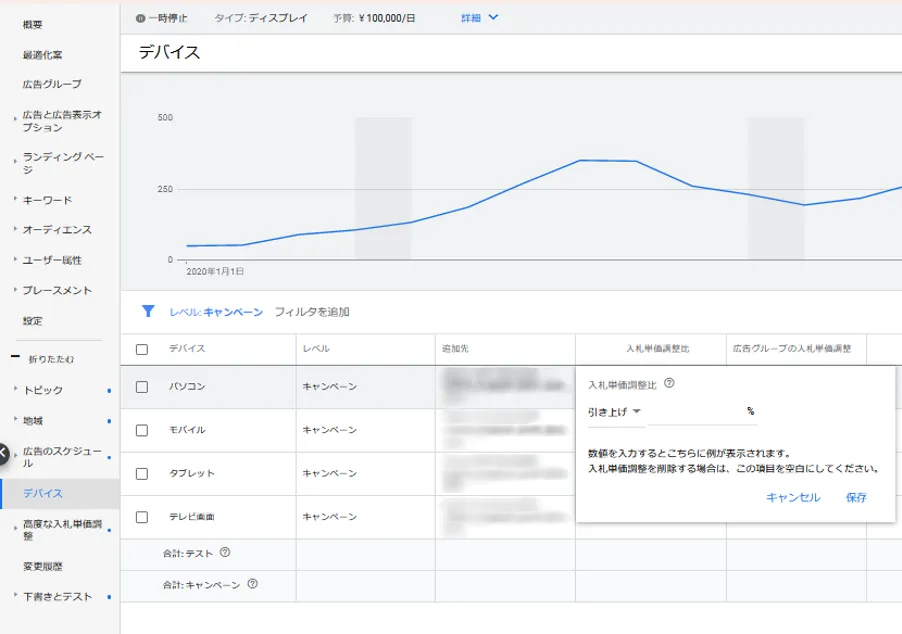Toggle the select-all checkbox in table header
This screenshot has width=902, height=634.
[142, 349]
